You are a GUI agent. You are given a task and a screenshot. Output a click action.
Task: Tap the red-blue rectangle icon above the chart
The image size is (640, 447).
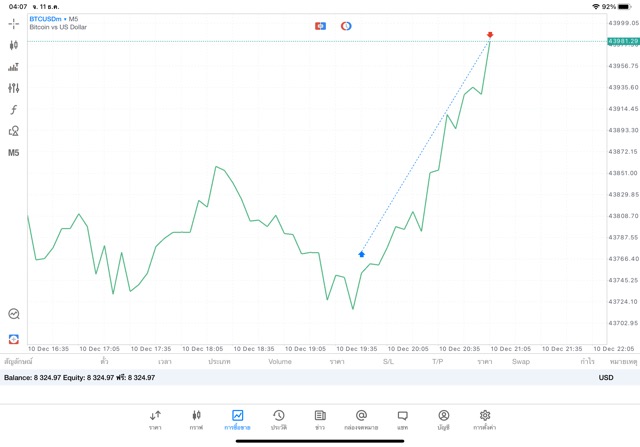320,25
